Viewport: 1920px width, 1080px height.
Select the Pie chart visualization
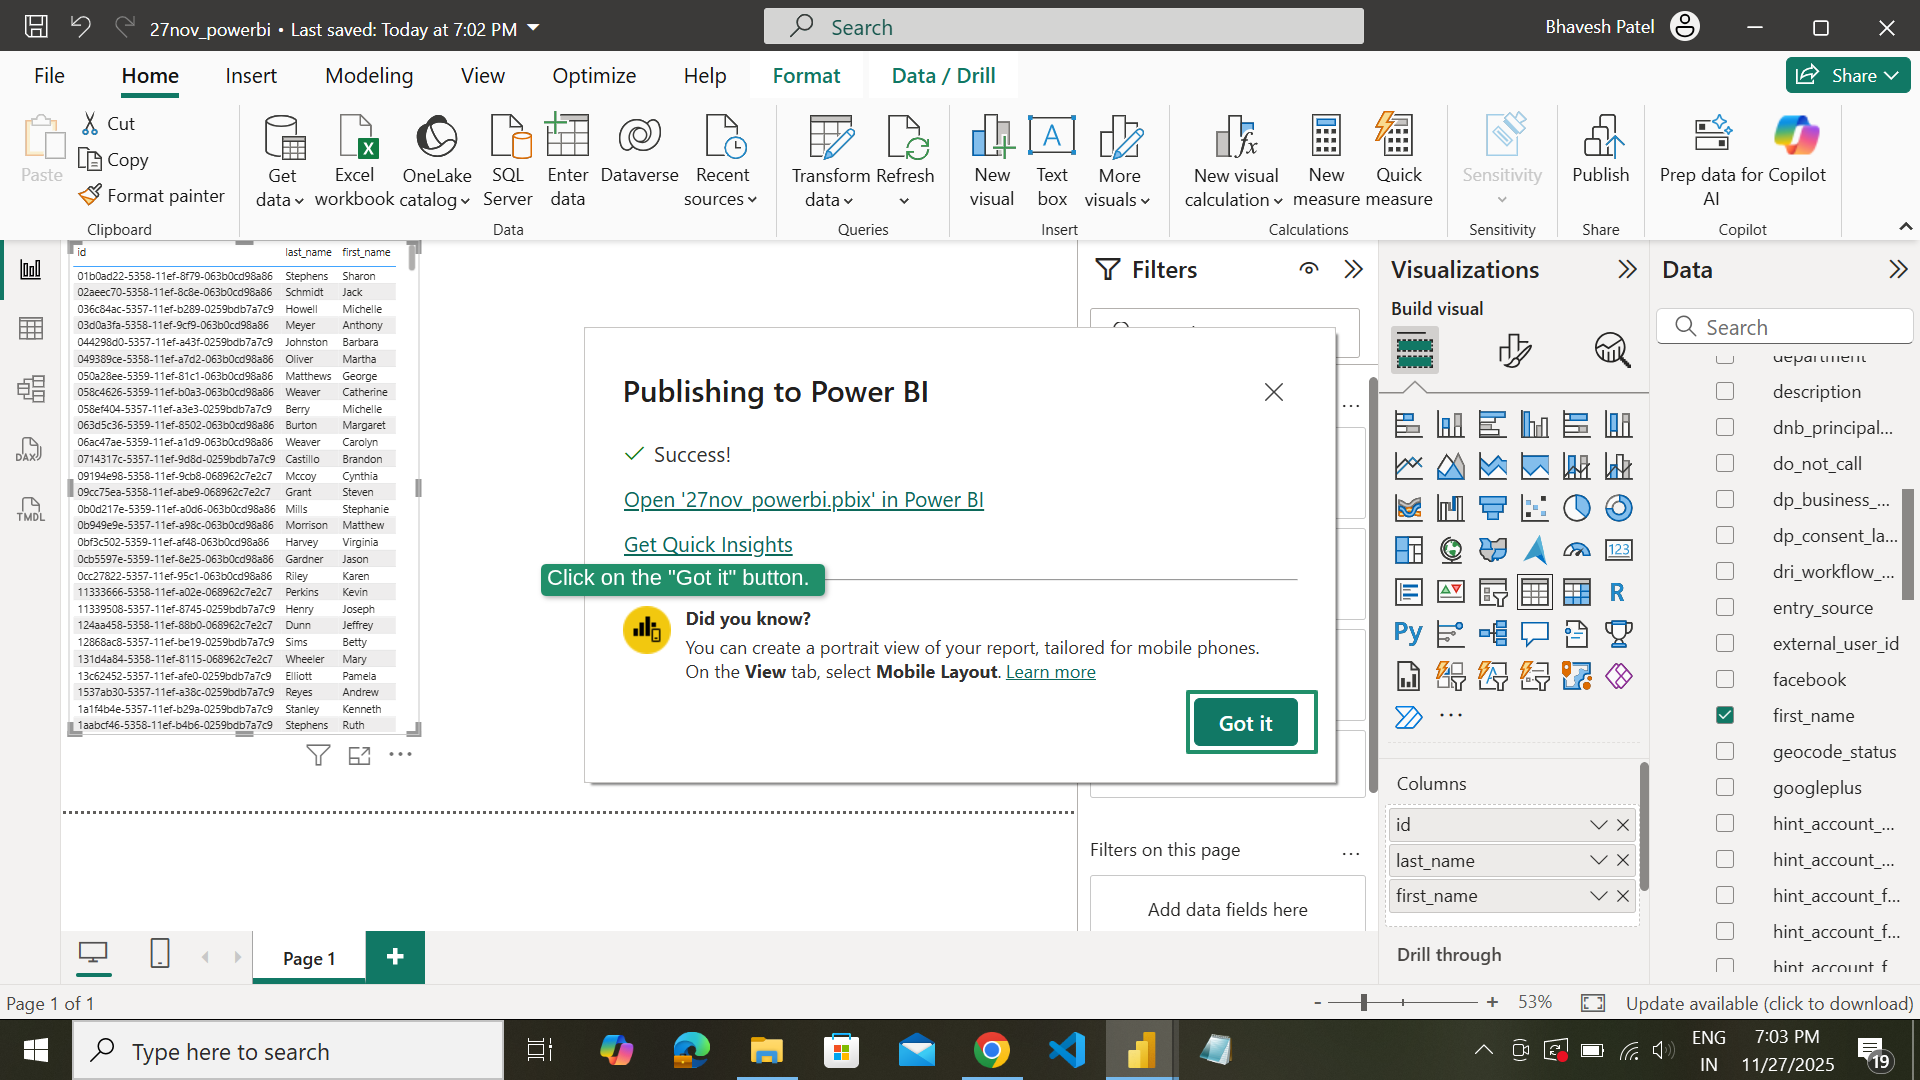click(1577, 507)
